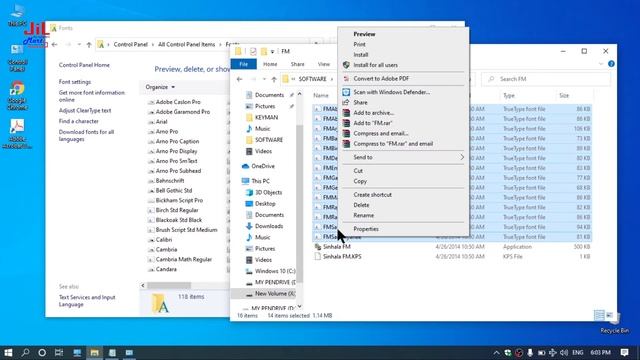The image size is (640, 360).
Task: Choose Add to archive option
Action: coord(373,113)
